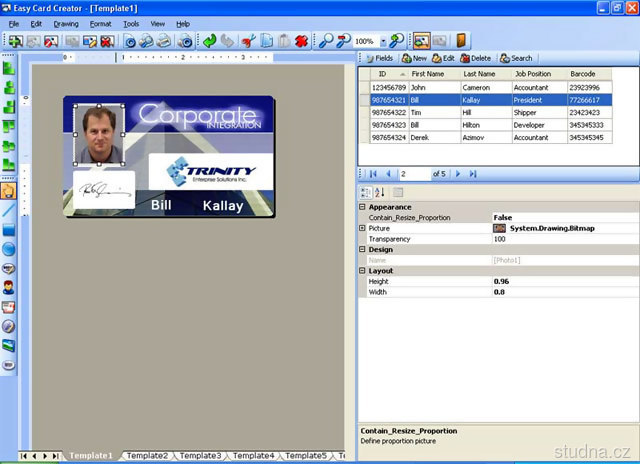Viewport: 640px width, 464px height.
Task: Toggle categorized view in property grid
Action: click(x=366, y=192)
